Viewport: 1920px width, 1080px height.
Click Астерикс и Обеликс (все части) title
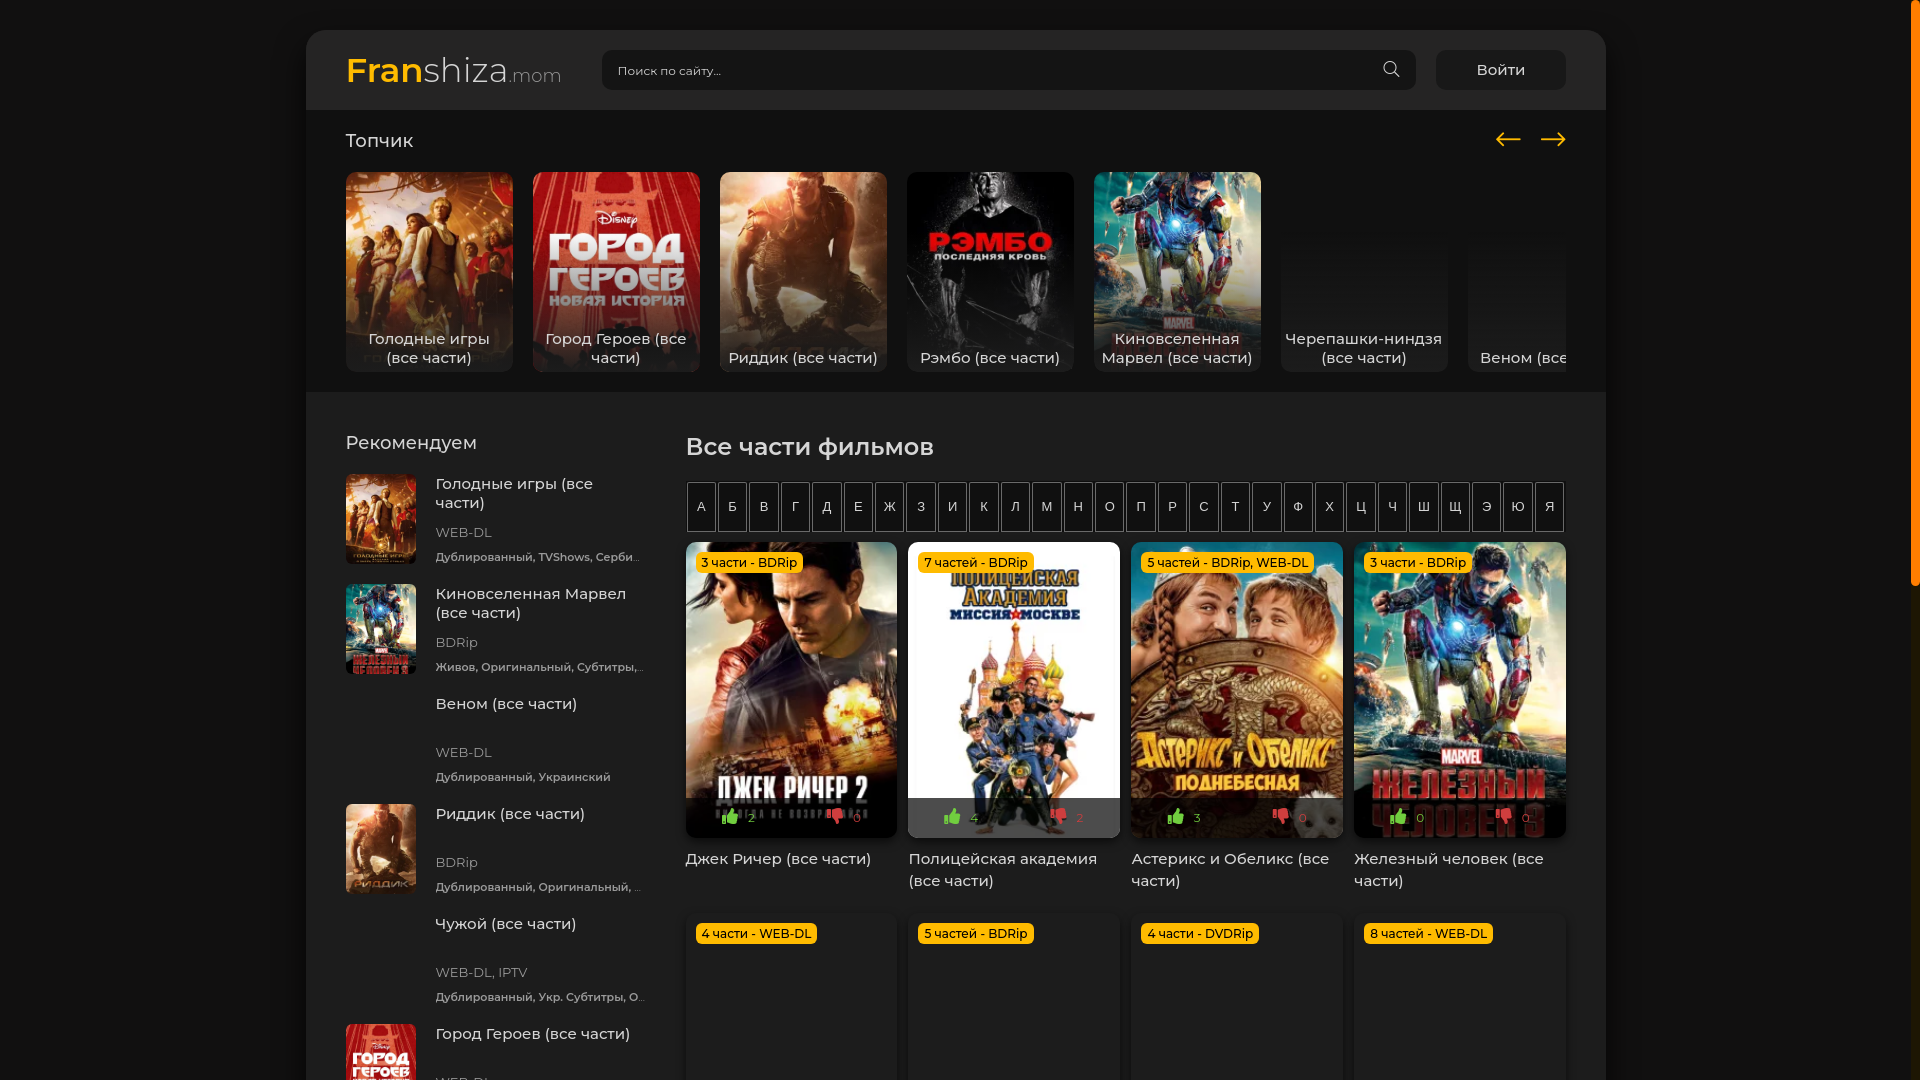point(1230,870)
